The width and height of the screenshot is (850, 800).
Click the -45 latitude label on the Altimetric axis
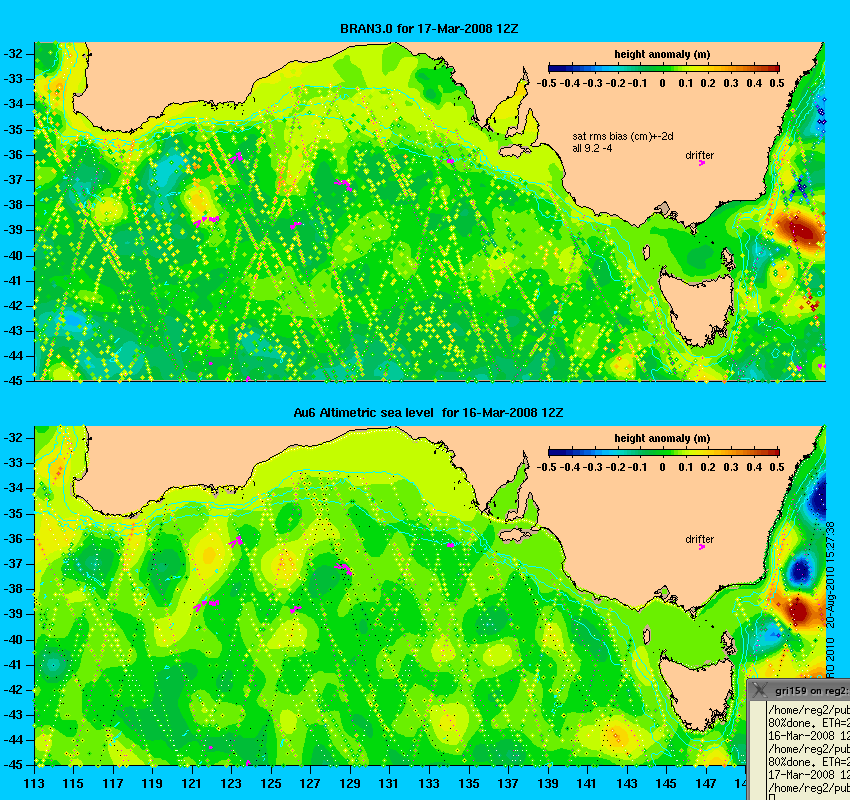[x=13, y=765]
